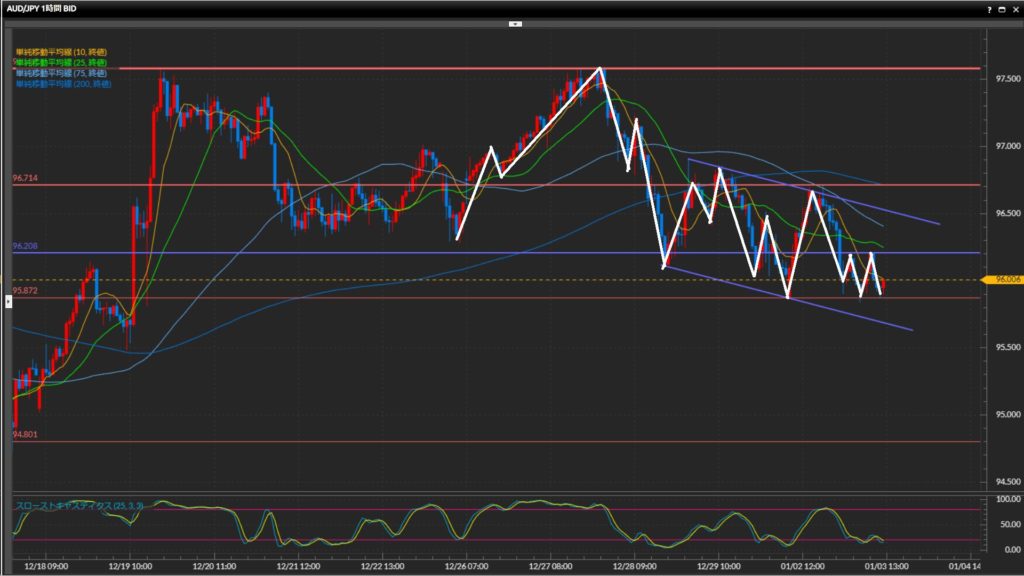Click the slow stochastics indicator label
The height and width of the screenshot is (576, 1024).
(x=79, y=506)
